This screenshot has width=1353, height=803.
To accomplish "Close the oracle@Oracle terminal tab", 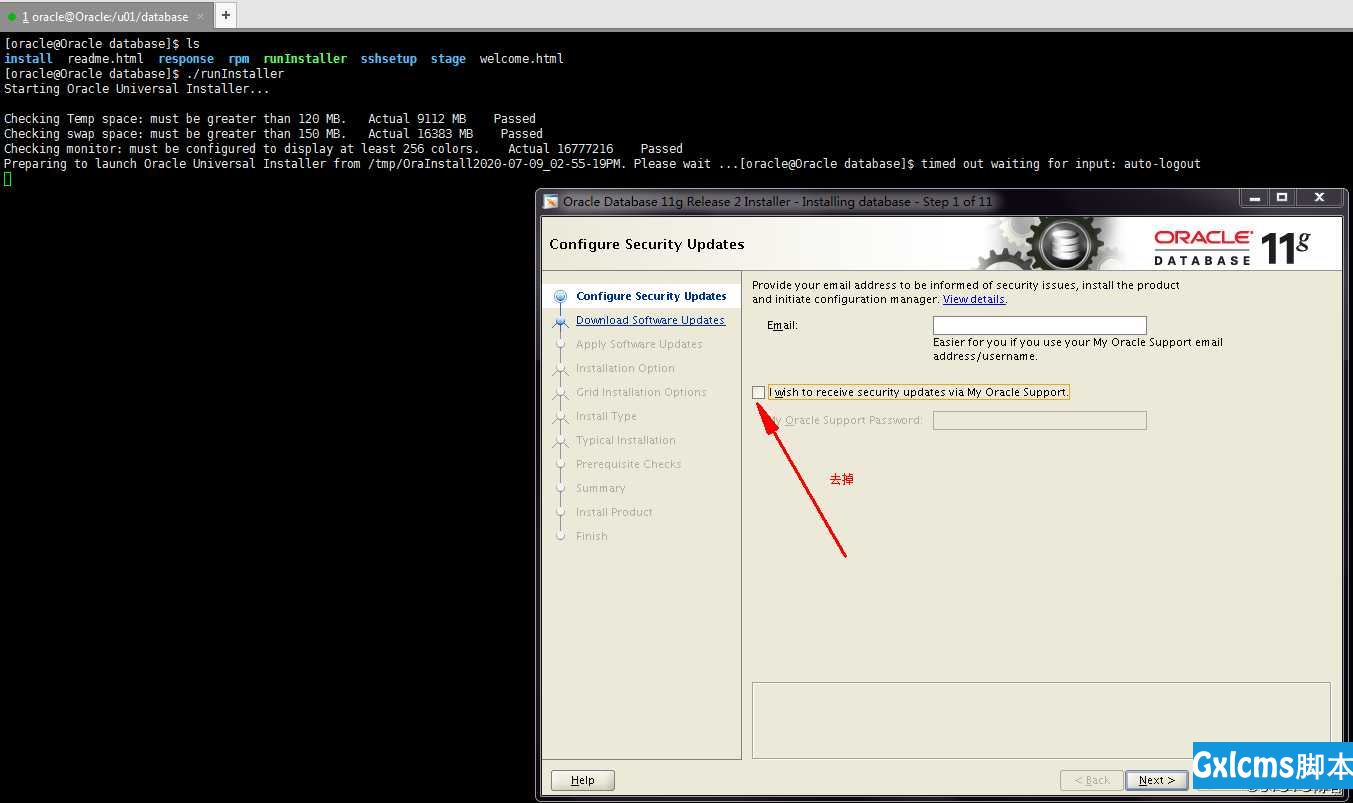I will click(x=200, y=16).
